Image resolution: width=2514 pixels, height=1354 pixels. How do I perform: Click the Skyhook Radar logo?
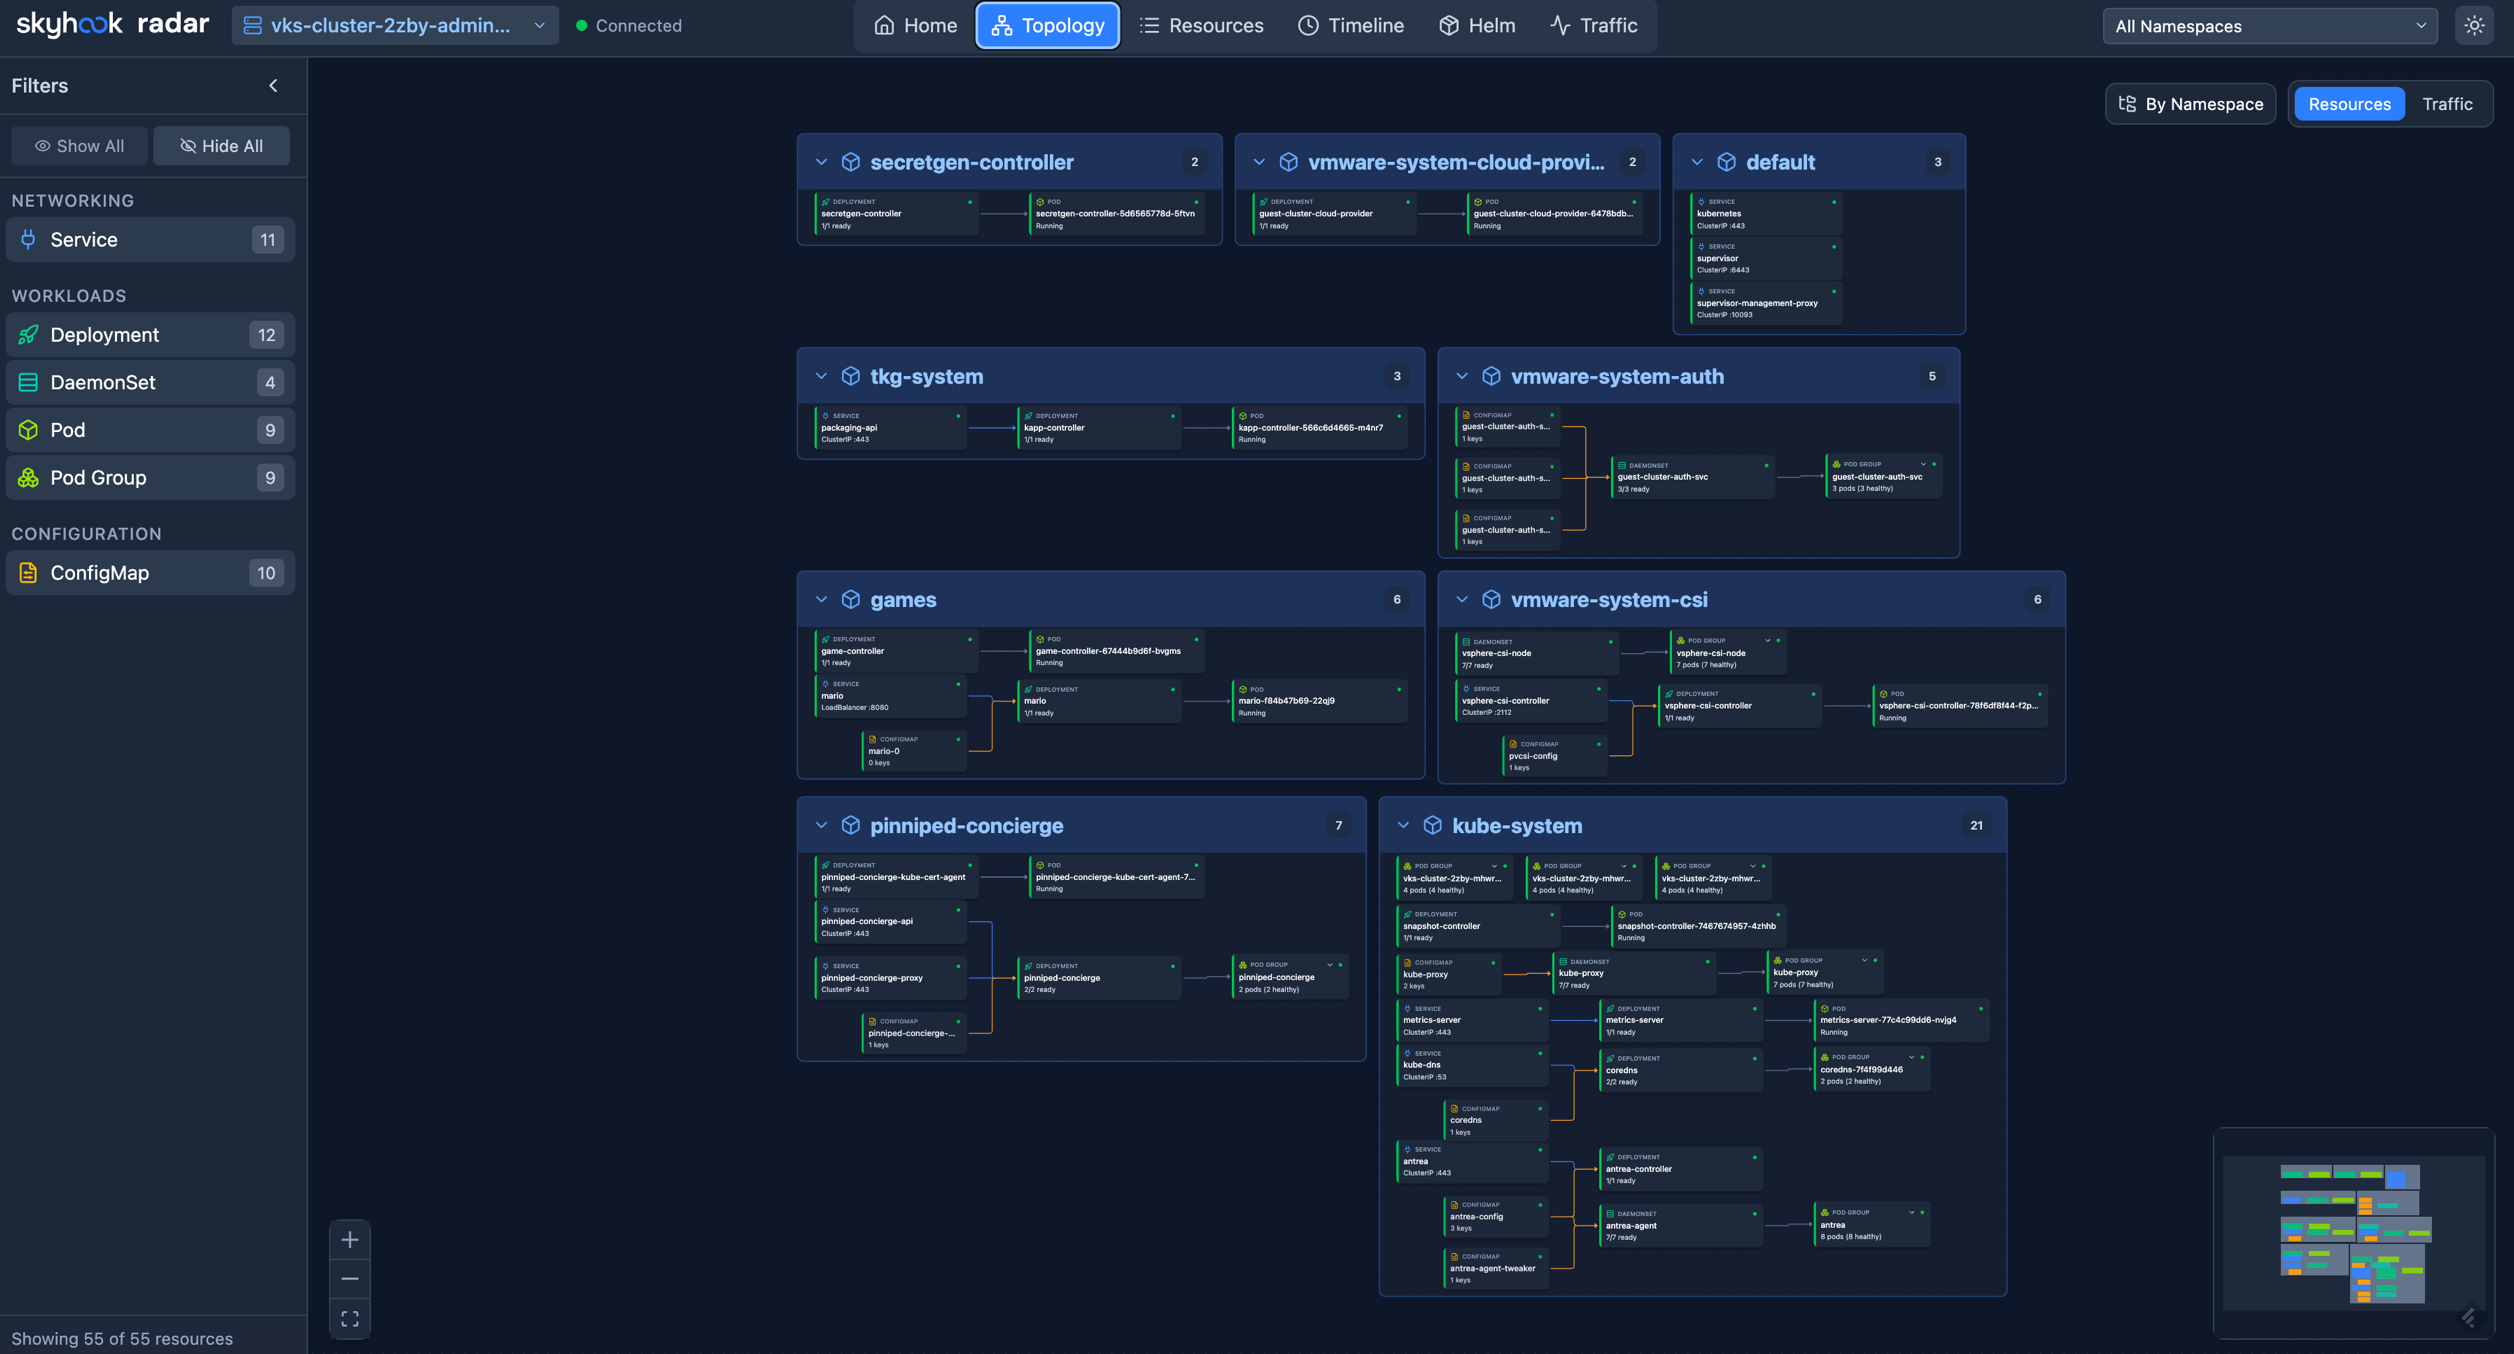point(112,24)
